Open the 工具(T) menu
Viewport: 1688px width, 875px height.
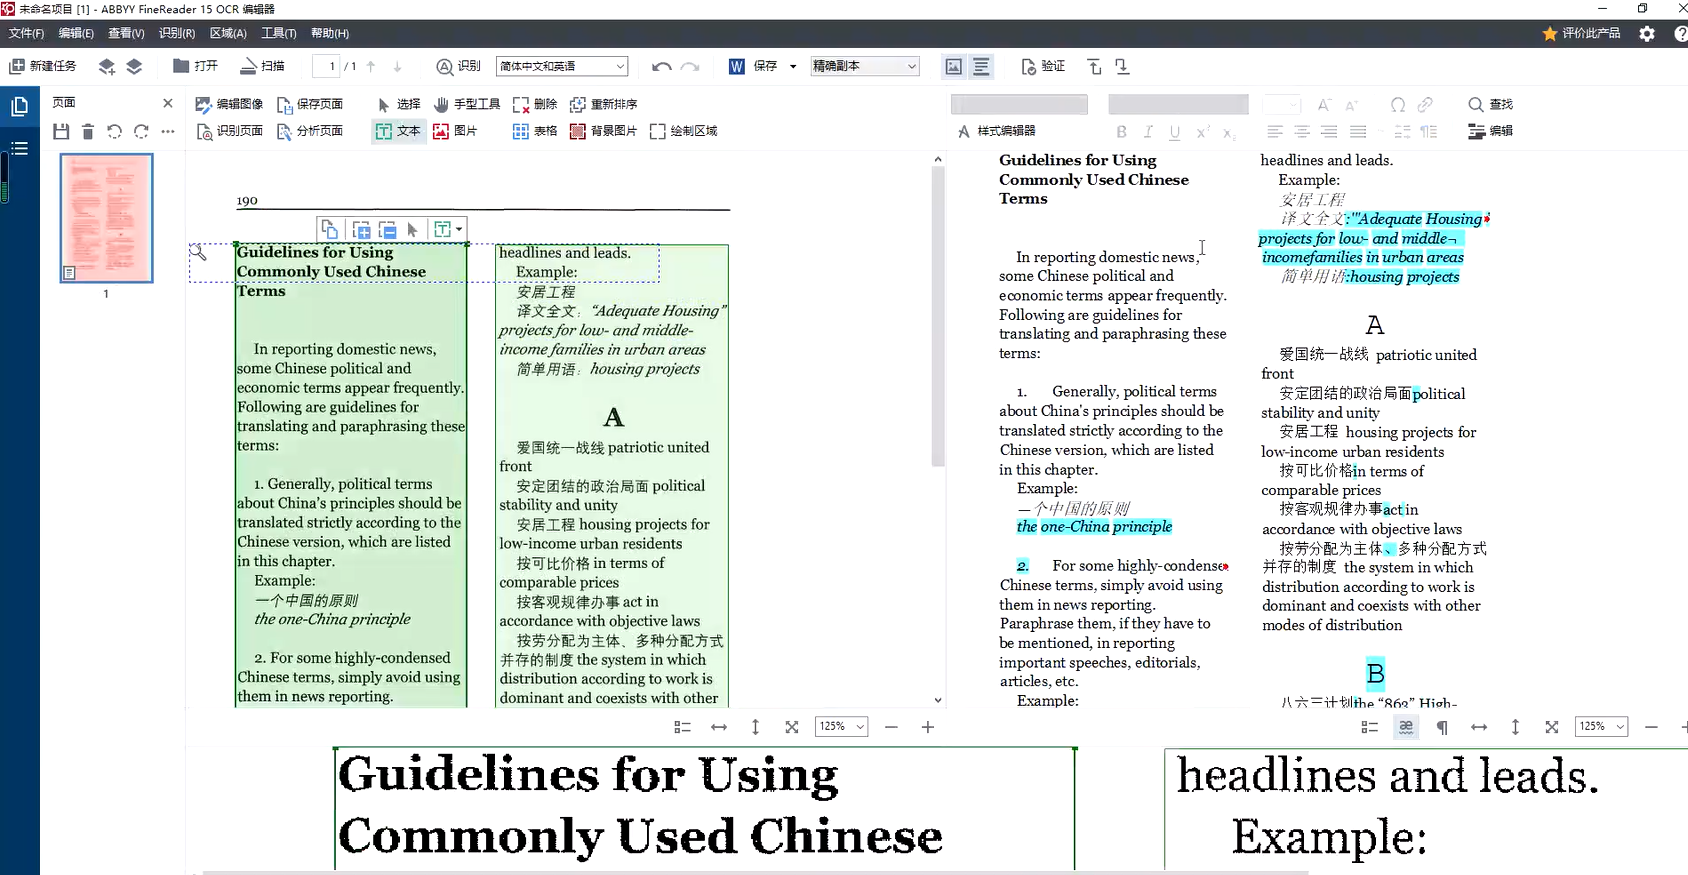[x=278, y=33]
